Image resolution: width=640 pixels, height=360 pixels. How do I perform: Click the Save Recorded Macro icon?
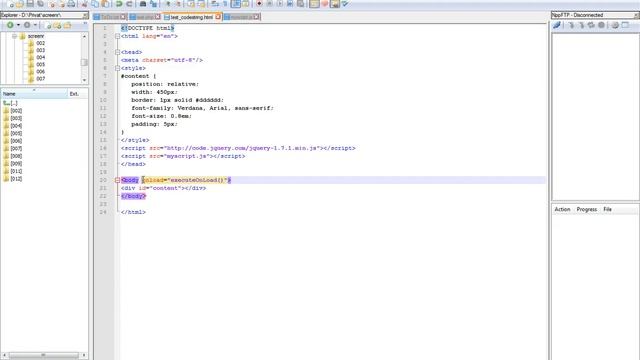coord(301,4)
